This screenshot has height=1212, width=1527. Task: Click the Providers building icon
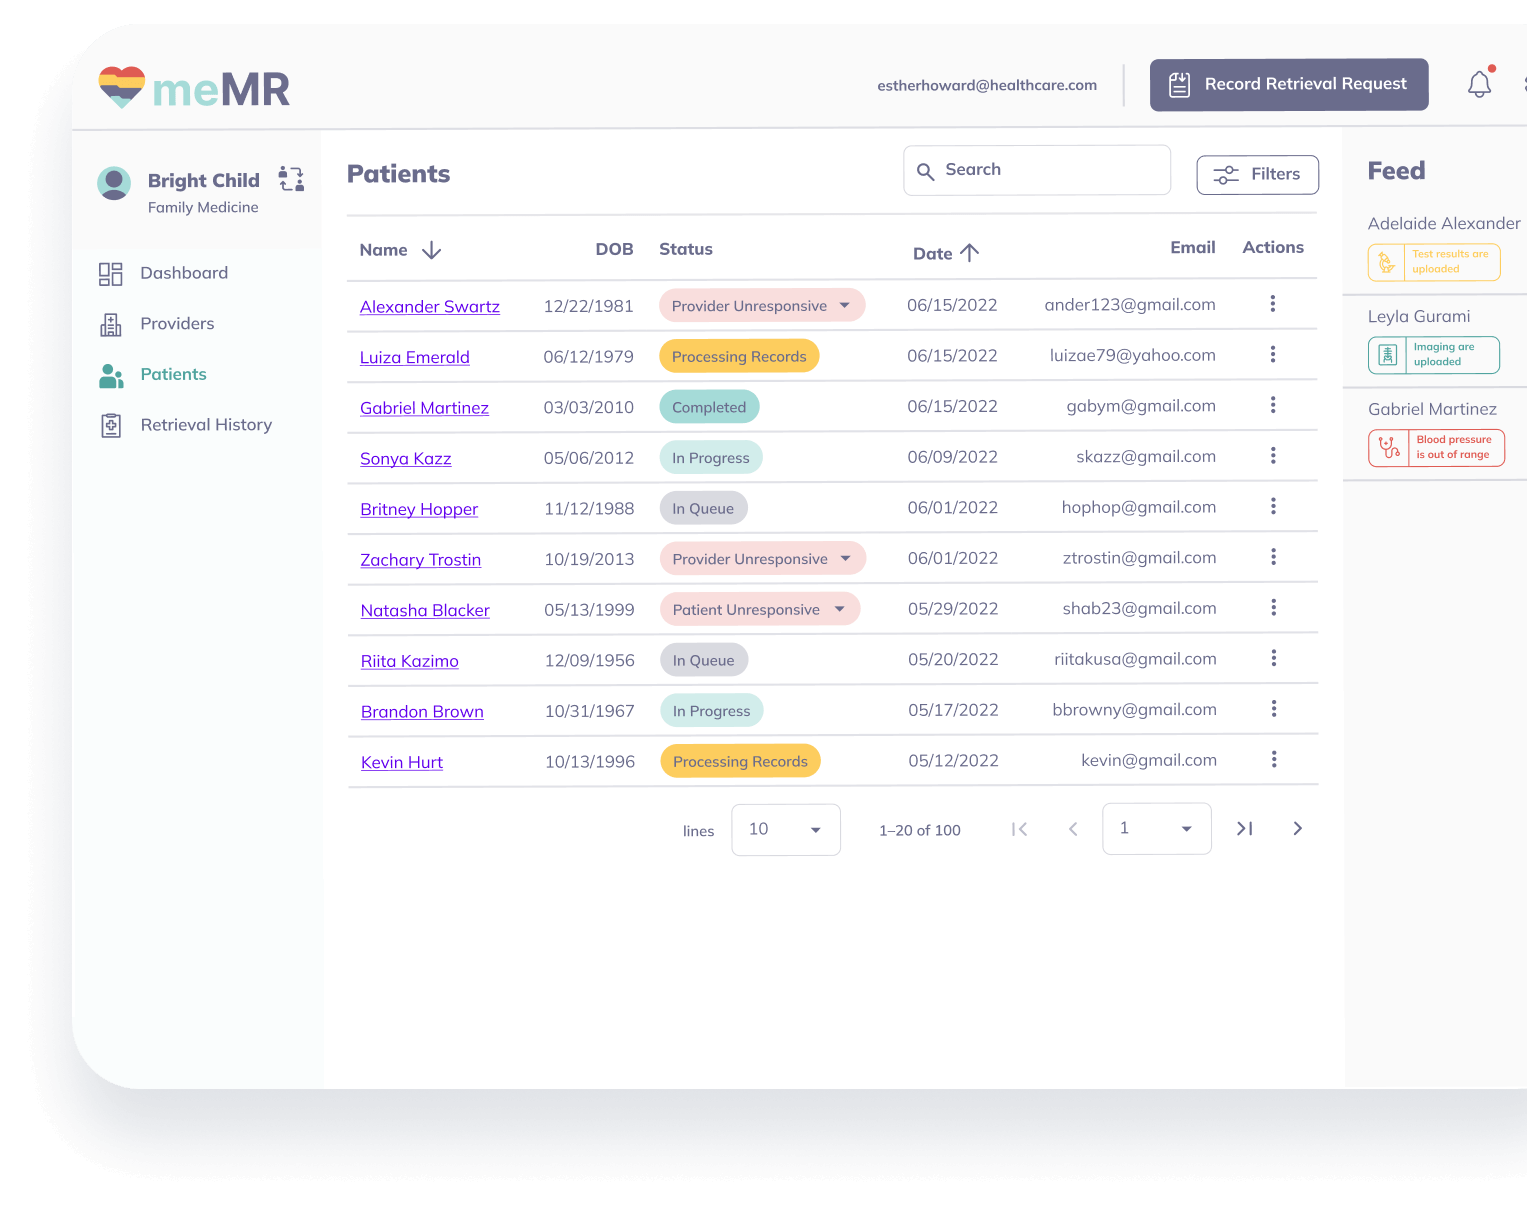tap(110, 324)
